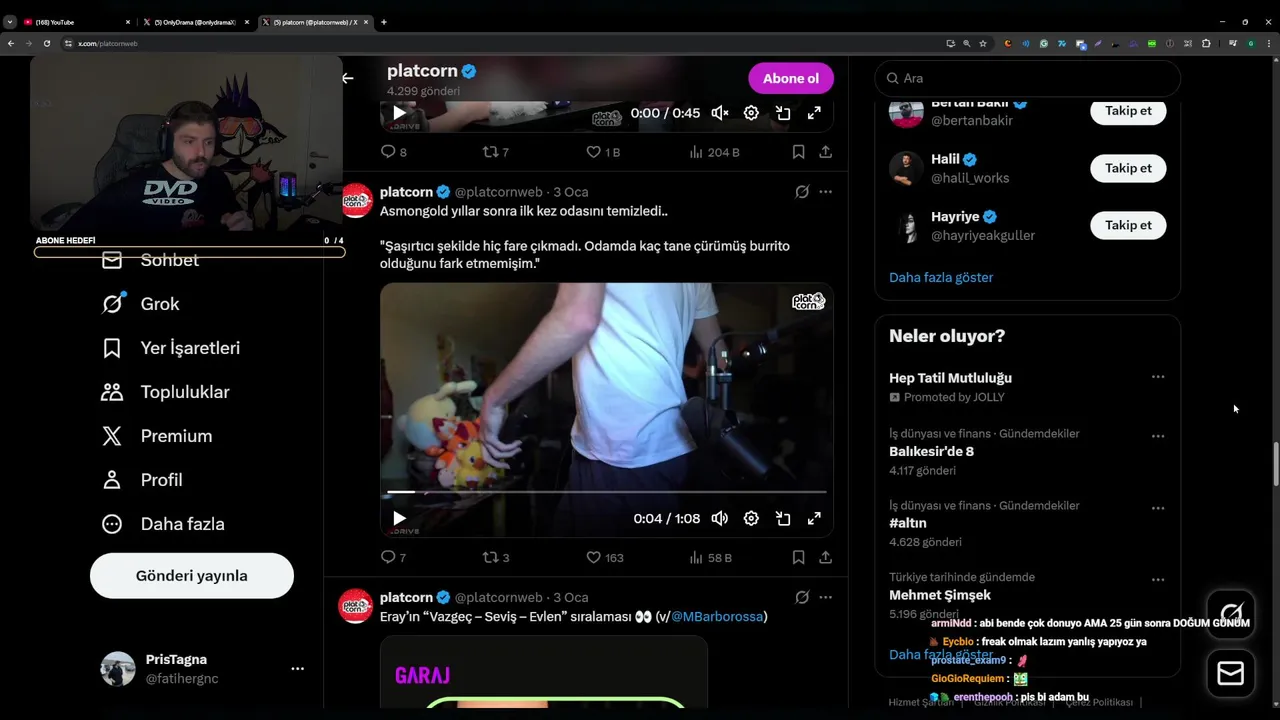Follow Hayriye with Takip et
The height and width of the screenshot is (720, 1280).
(x=1128, y=225)
